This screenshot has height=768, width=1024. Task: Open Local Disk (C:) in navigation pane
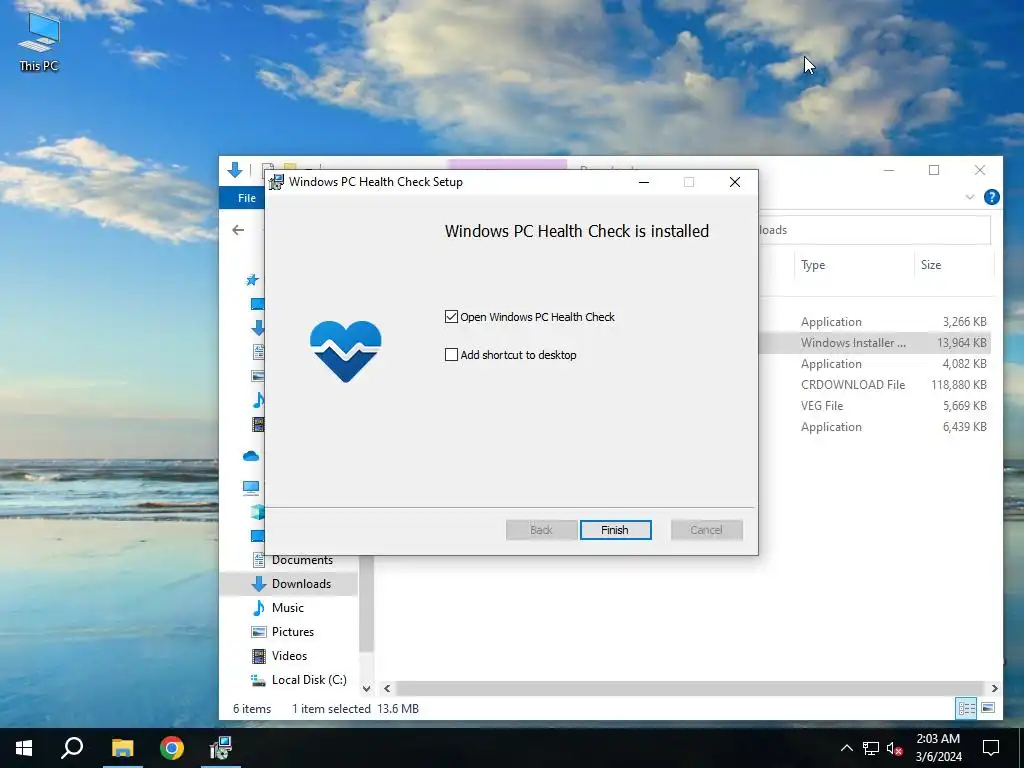pos(309,680)
